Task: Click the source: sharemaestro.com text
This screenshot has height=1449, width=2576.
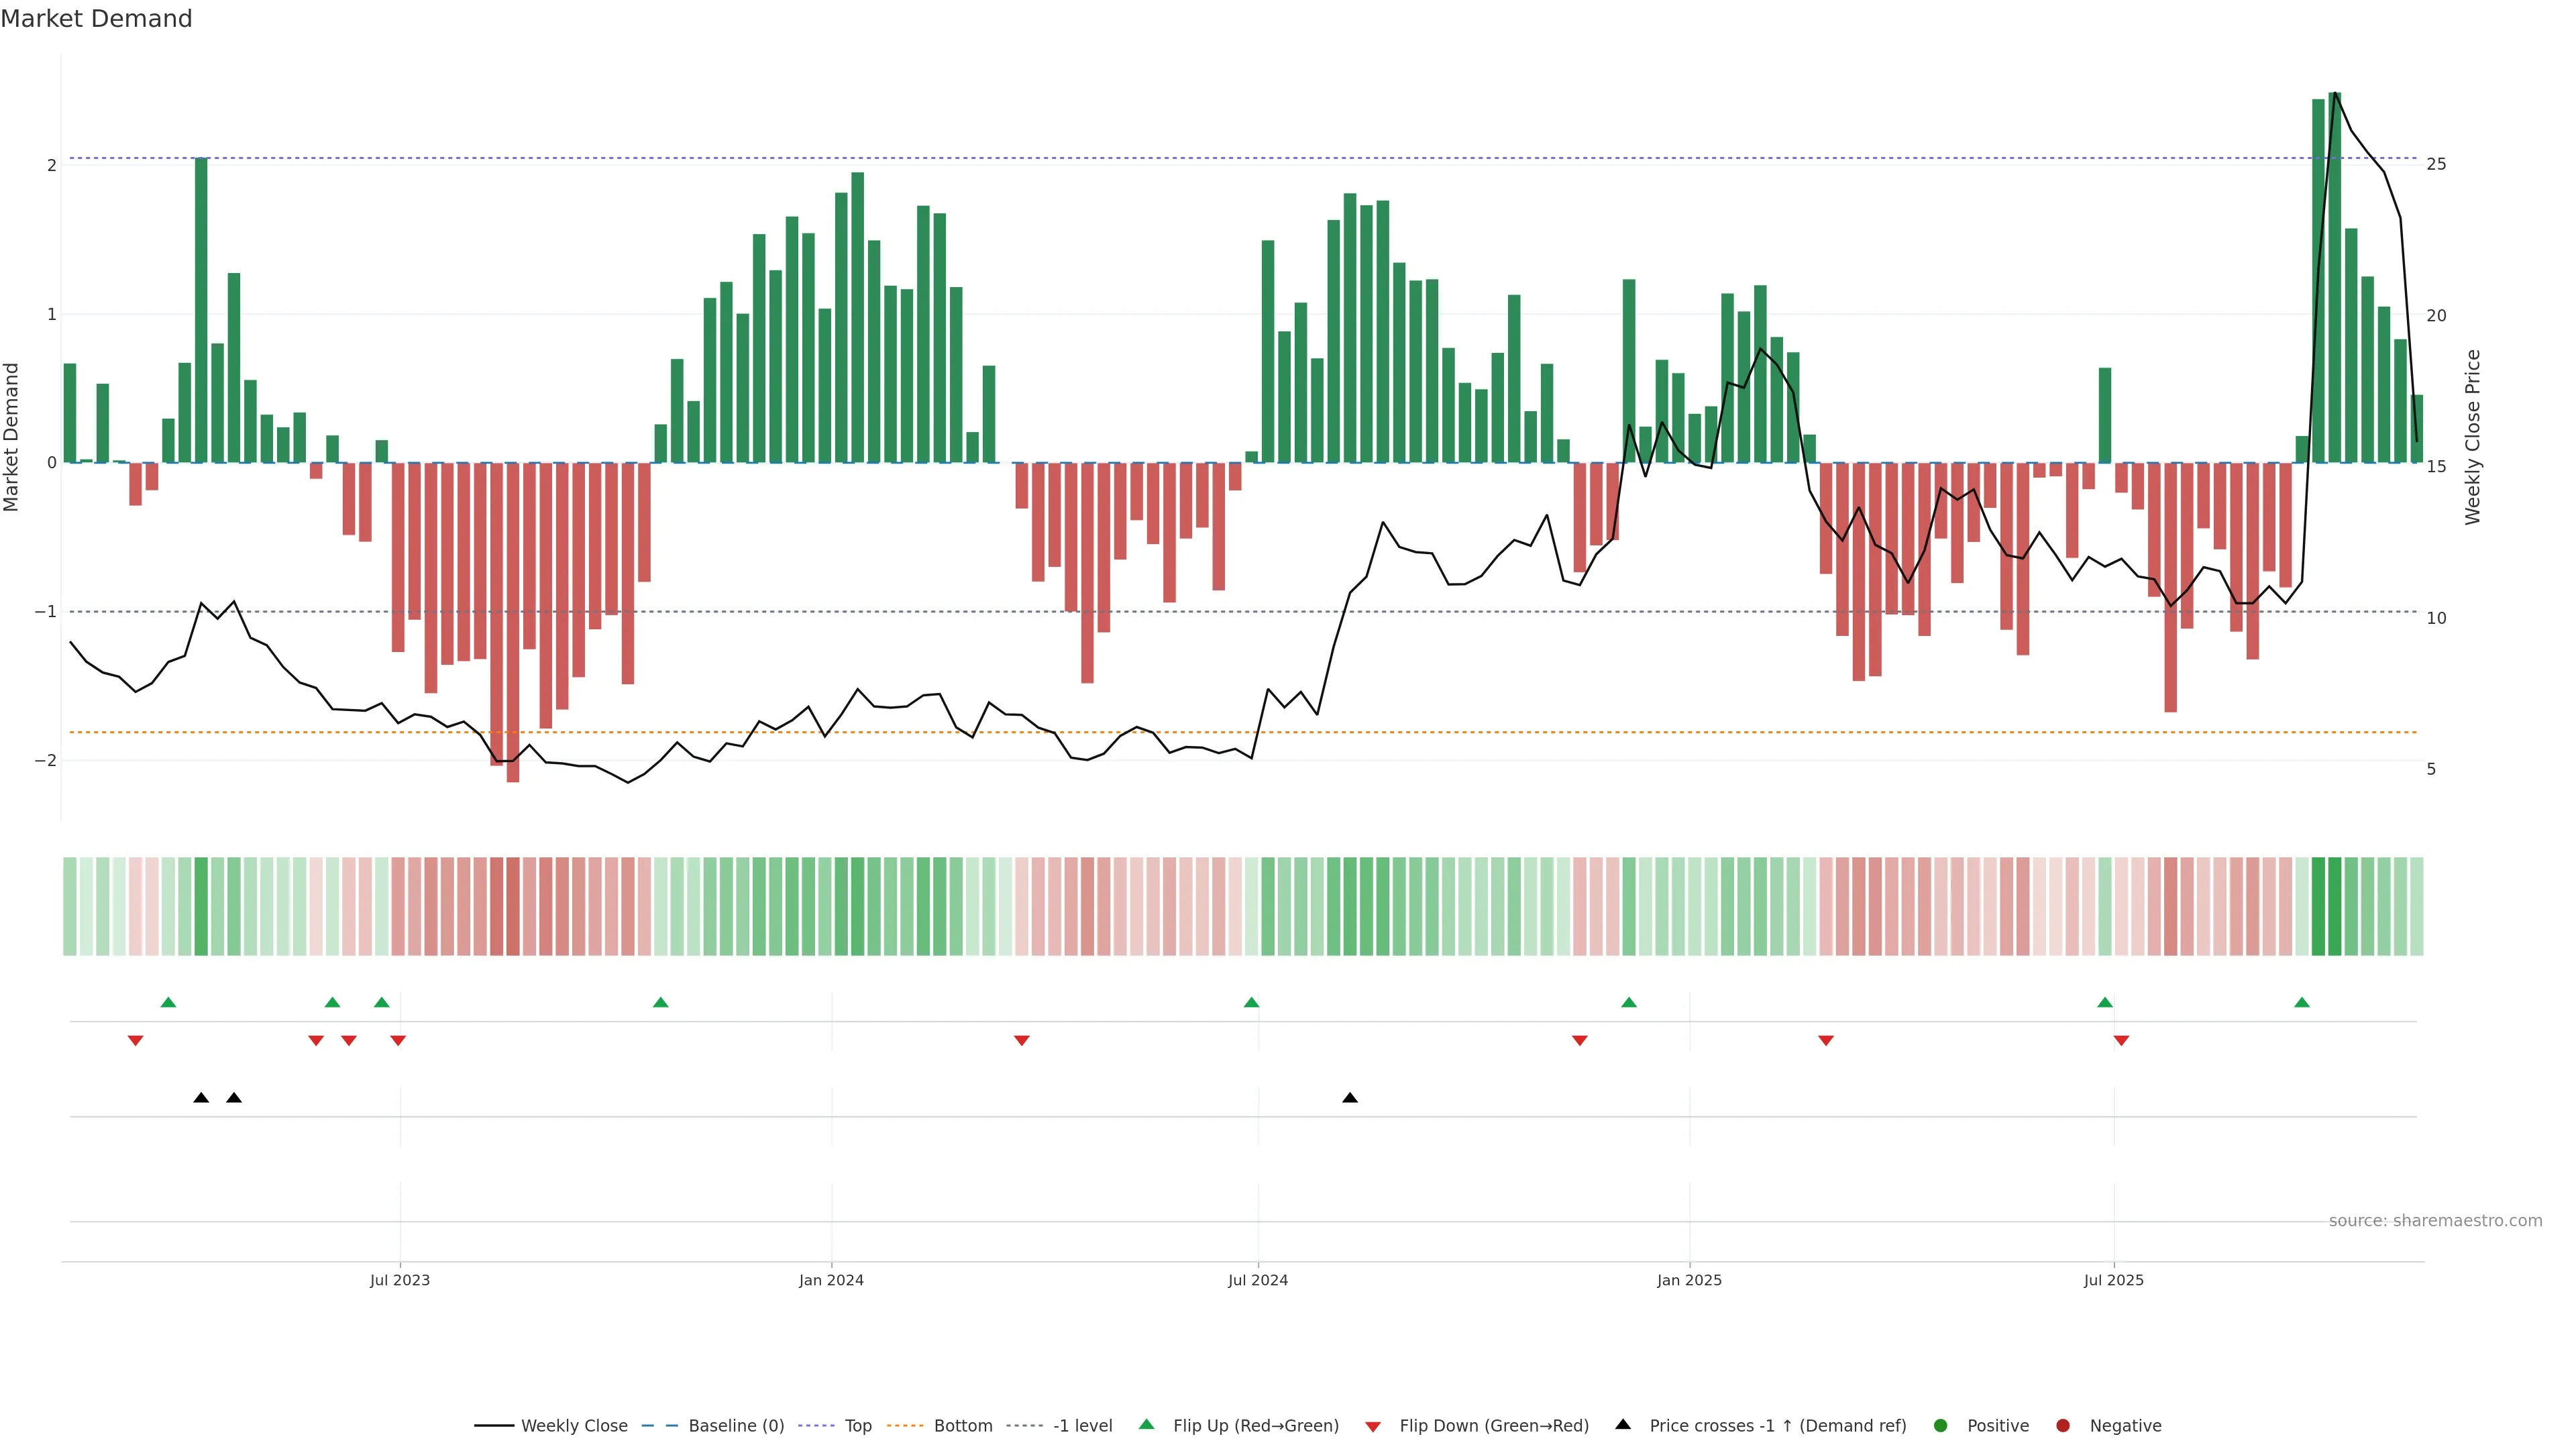Action: [x=2435, y=1221]
